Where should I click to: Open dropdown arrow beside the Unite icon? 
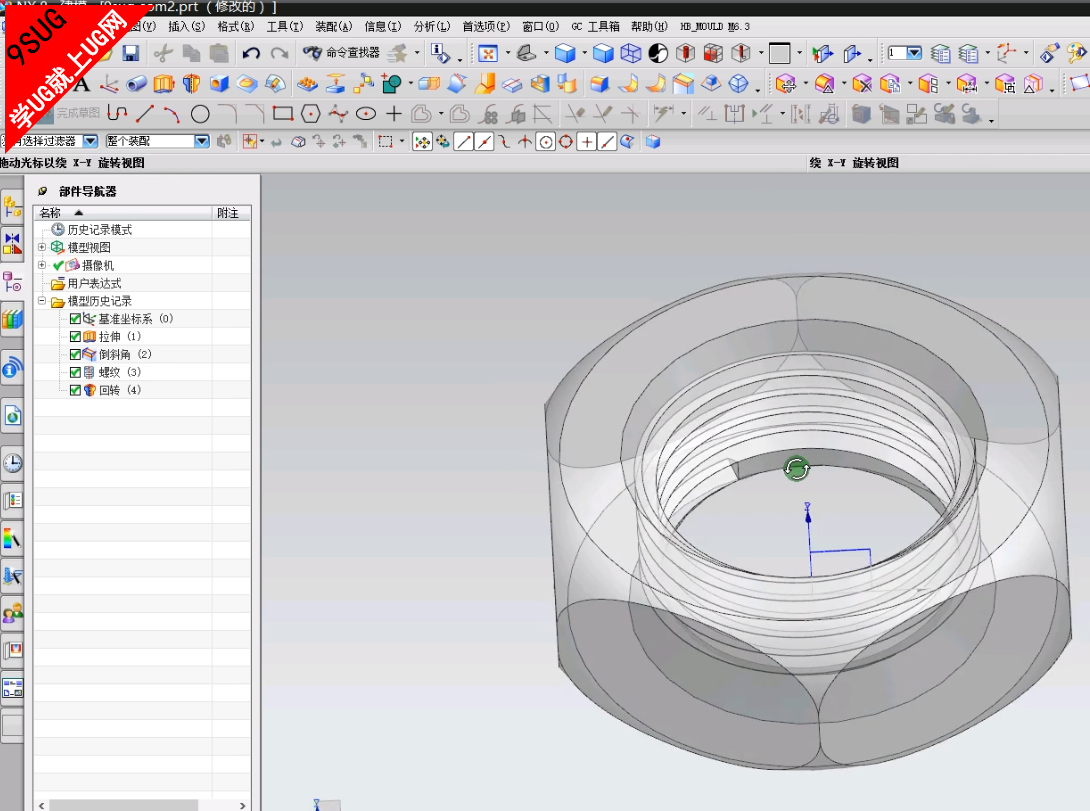(410, 84)
